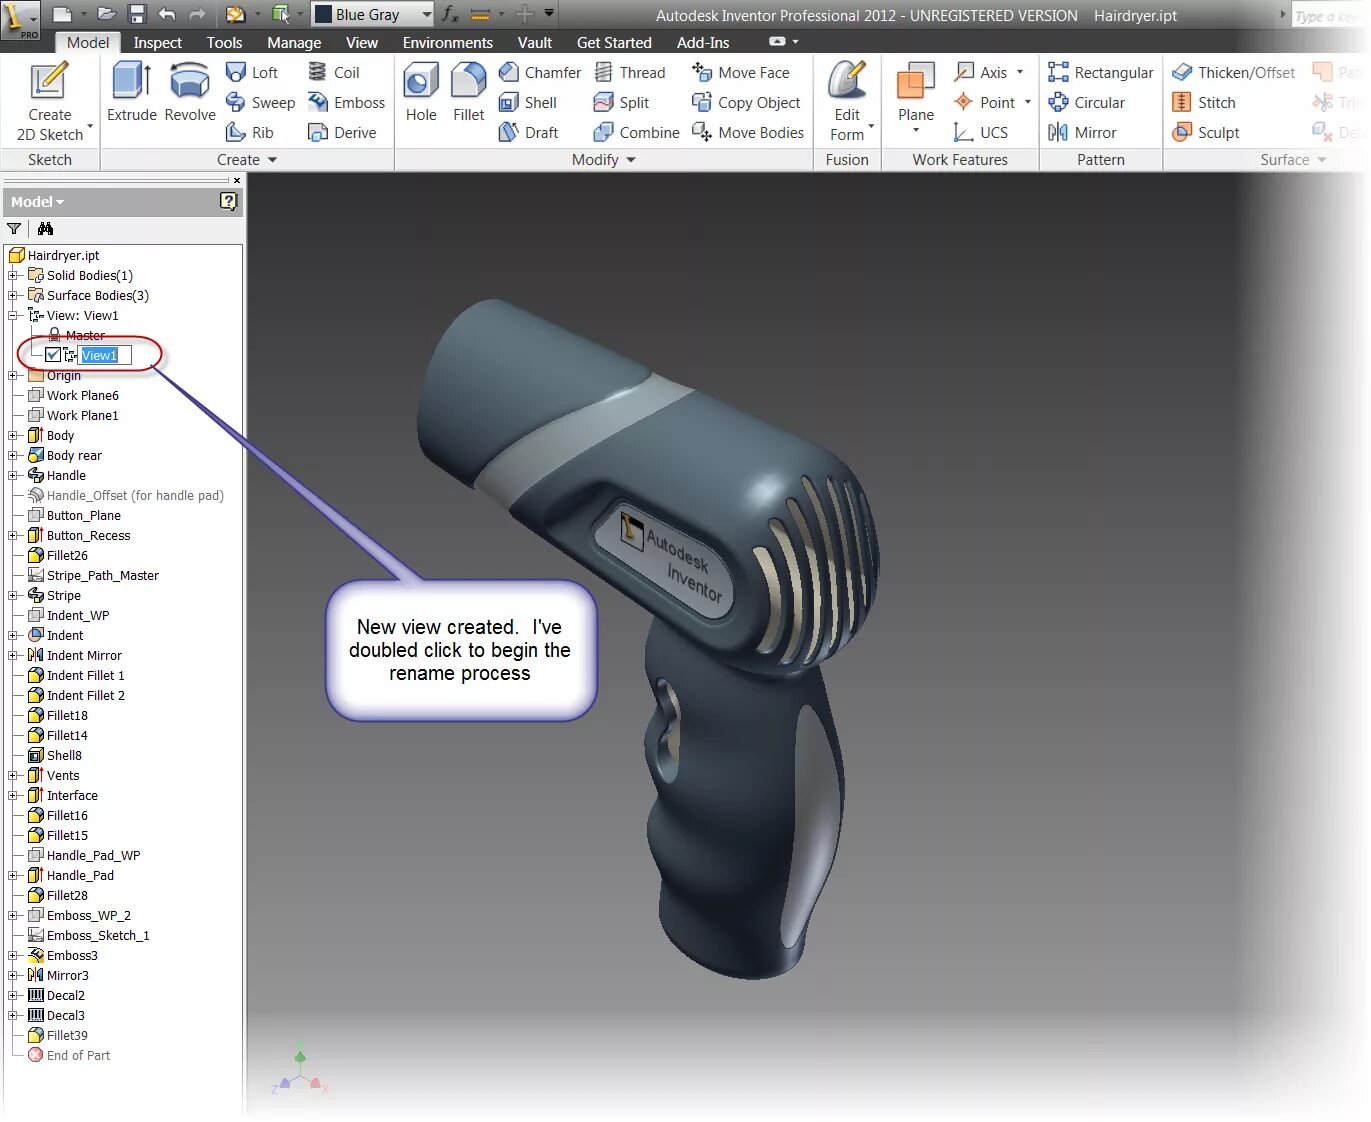Select the Rectangular pattern tool
The image size is (1371, 1122).
pos(1101,72)
